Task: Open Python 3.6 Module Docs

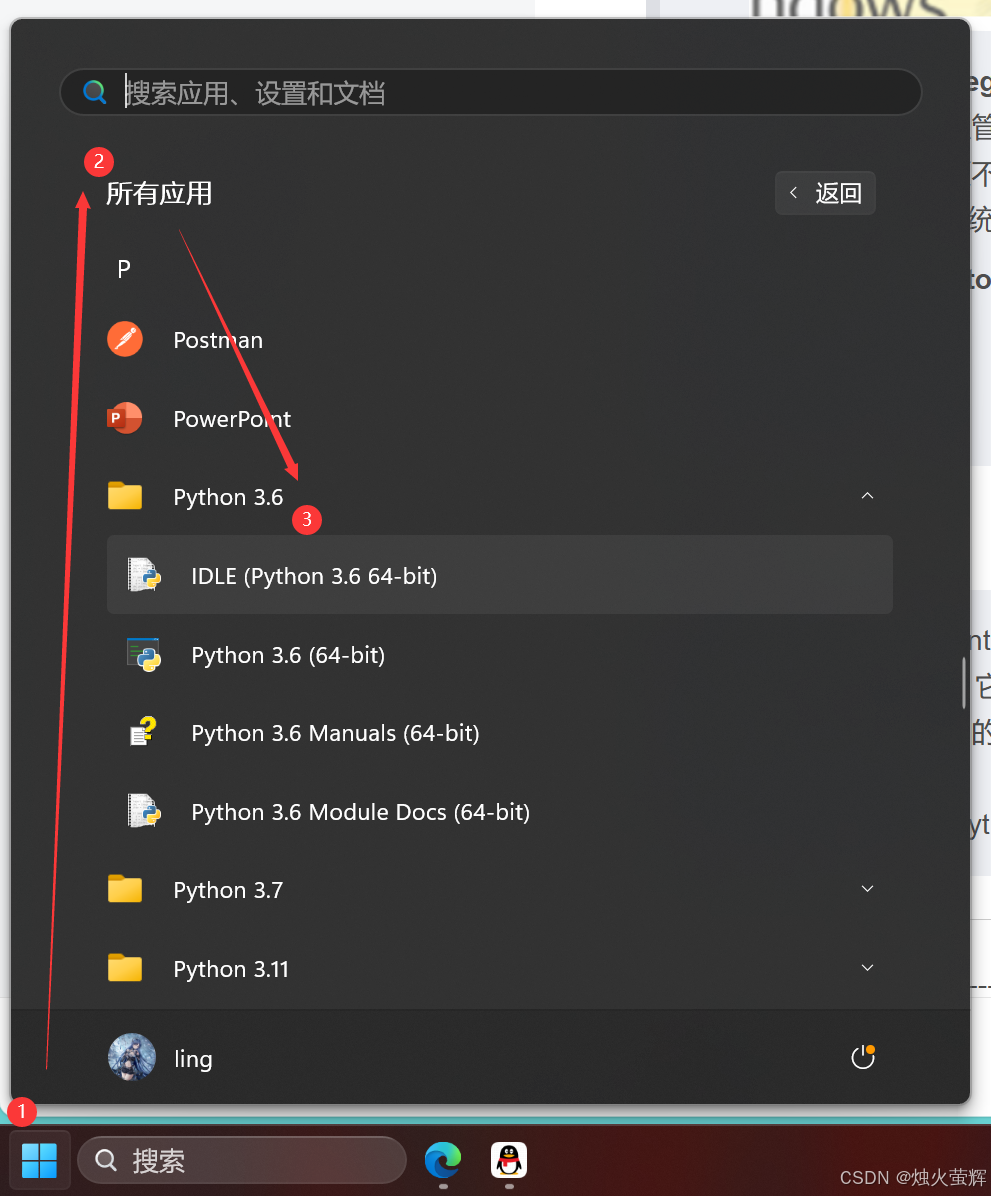Action: point(360,811)
